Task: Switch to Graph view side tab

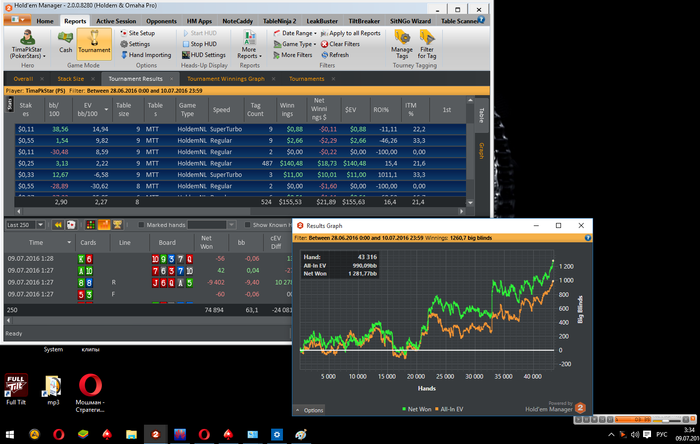Action: point(482,151)
